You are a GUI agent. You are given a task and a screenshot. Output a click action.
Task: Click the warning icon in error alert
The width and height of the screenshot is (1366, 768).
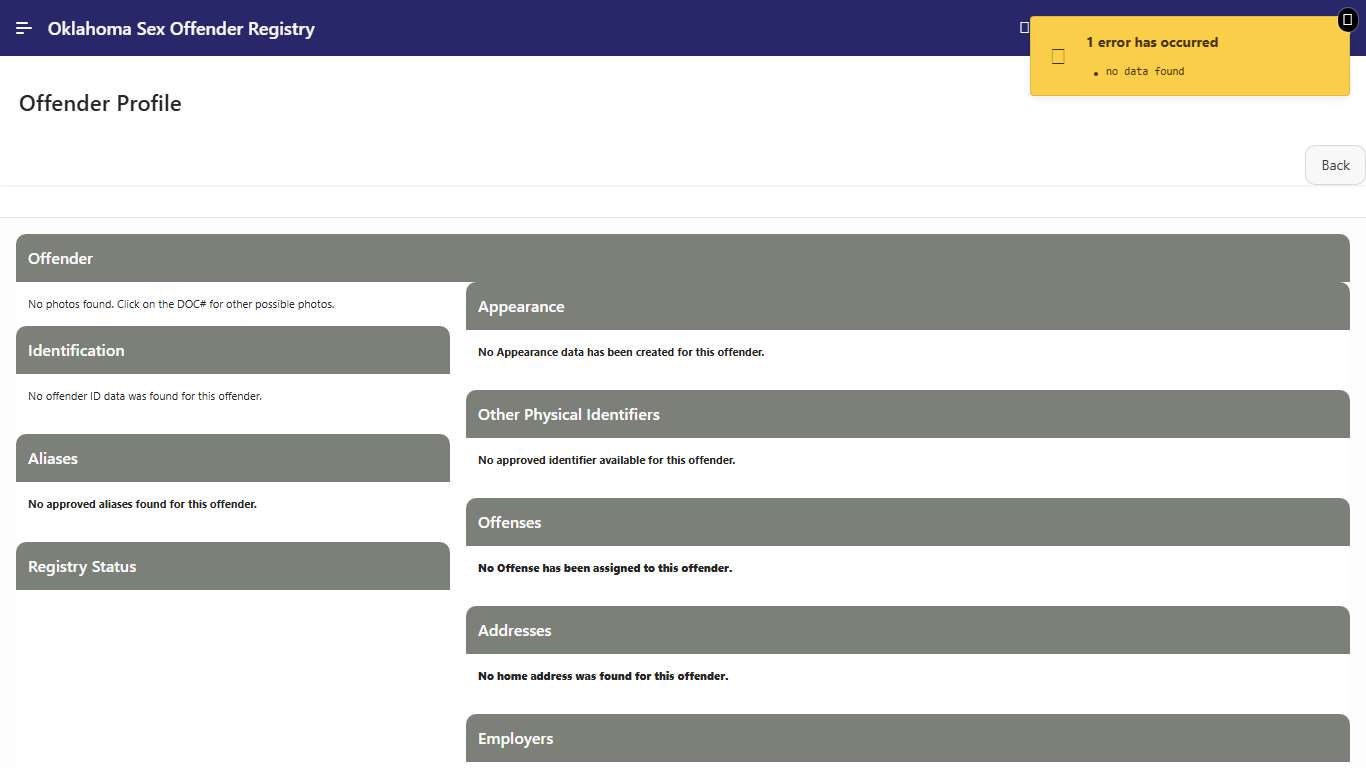tap(1058, 57)
